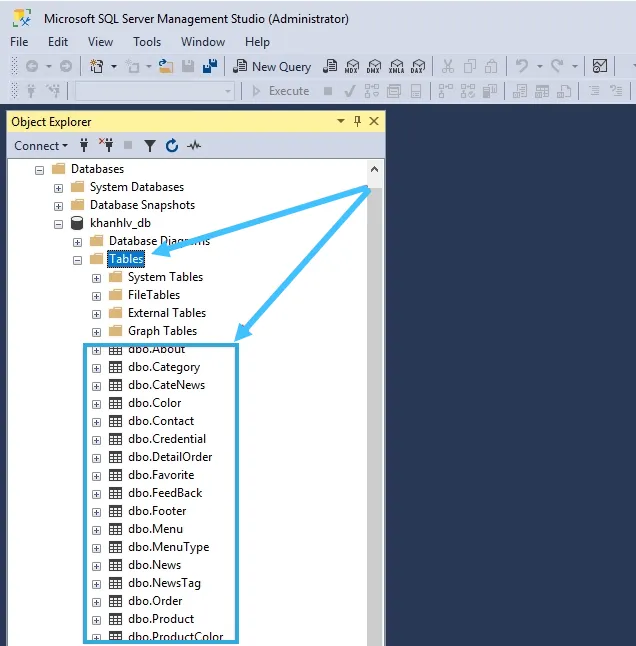Click the Refresh icon in Object Explorer
636x646 pixels.
point(172,145)
